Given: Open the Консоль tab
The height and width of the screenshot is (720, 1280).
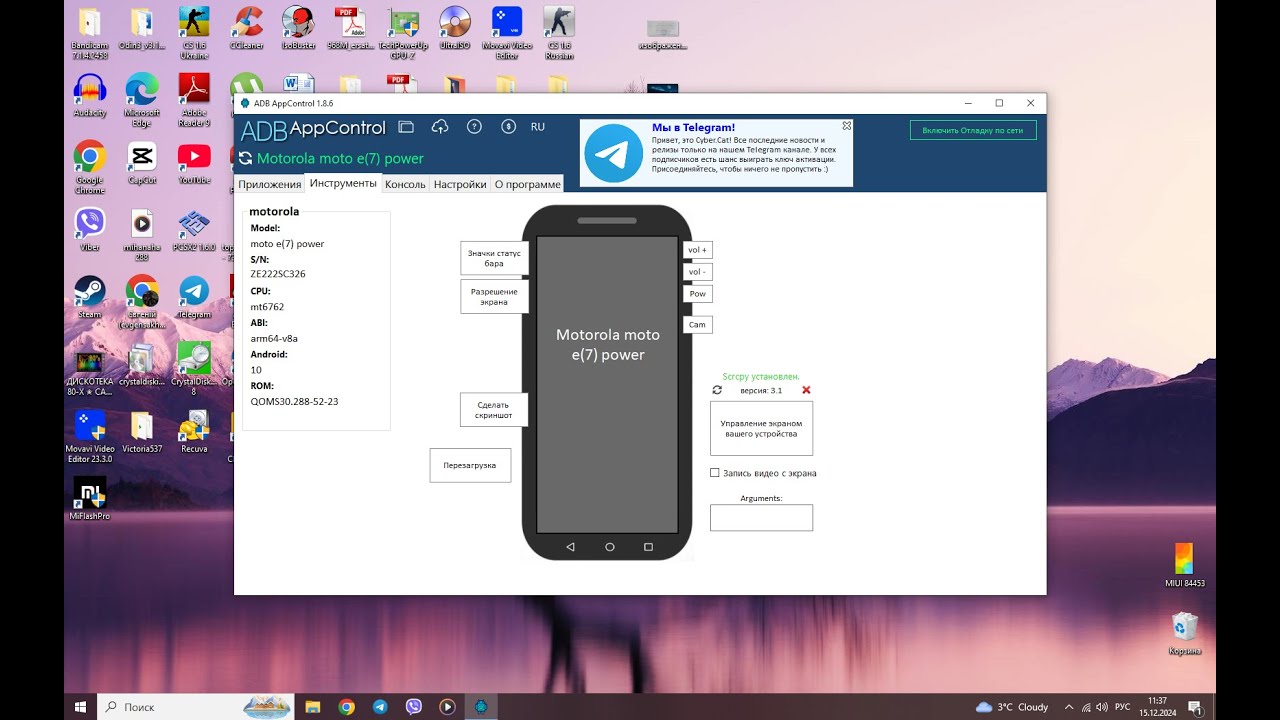Looking at the screenshot, I should tap(405, 184).
